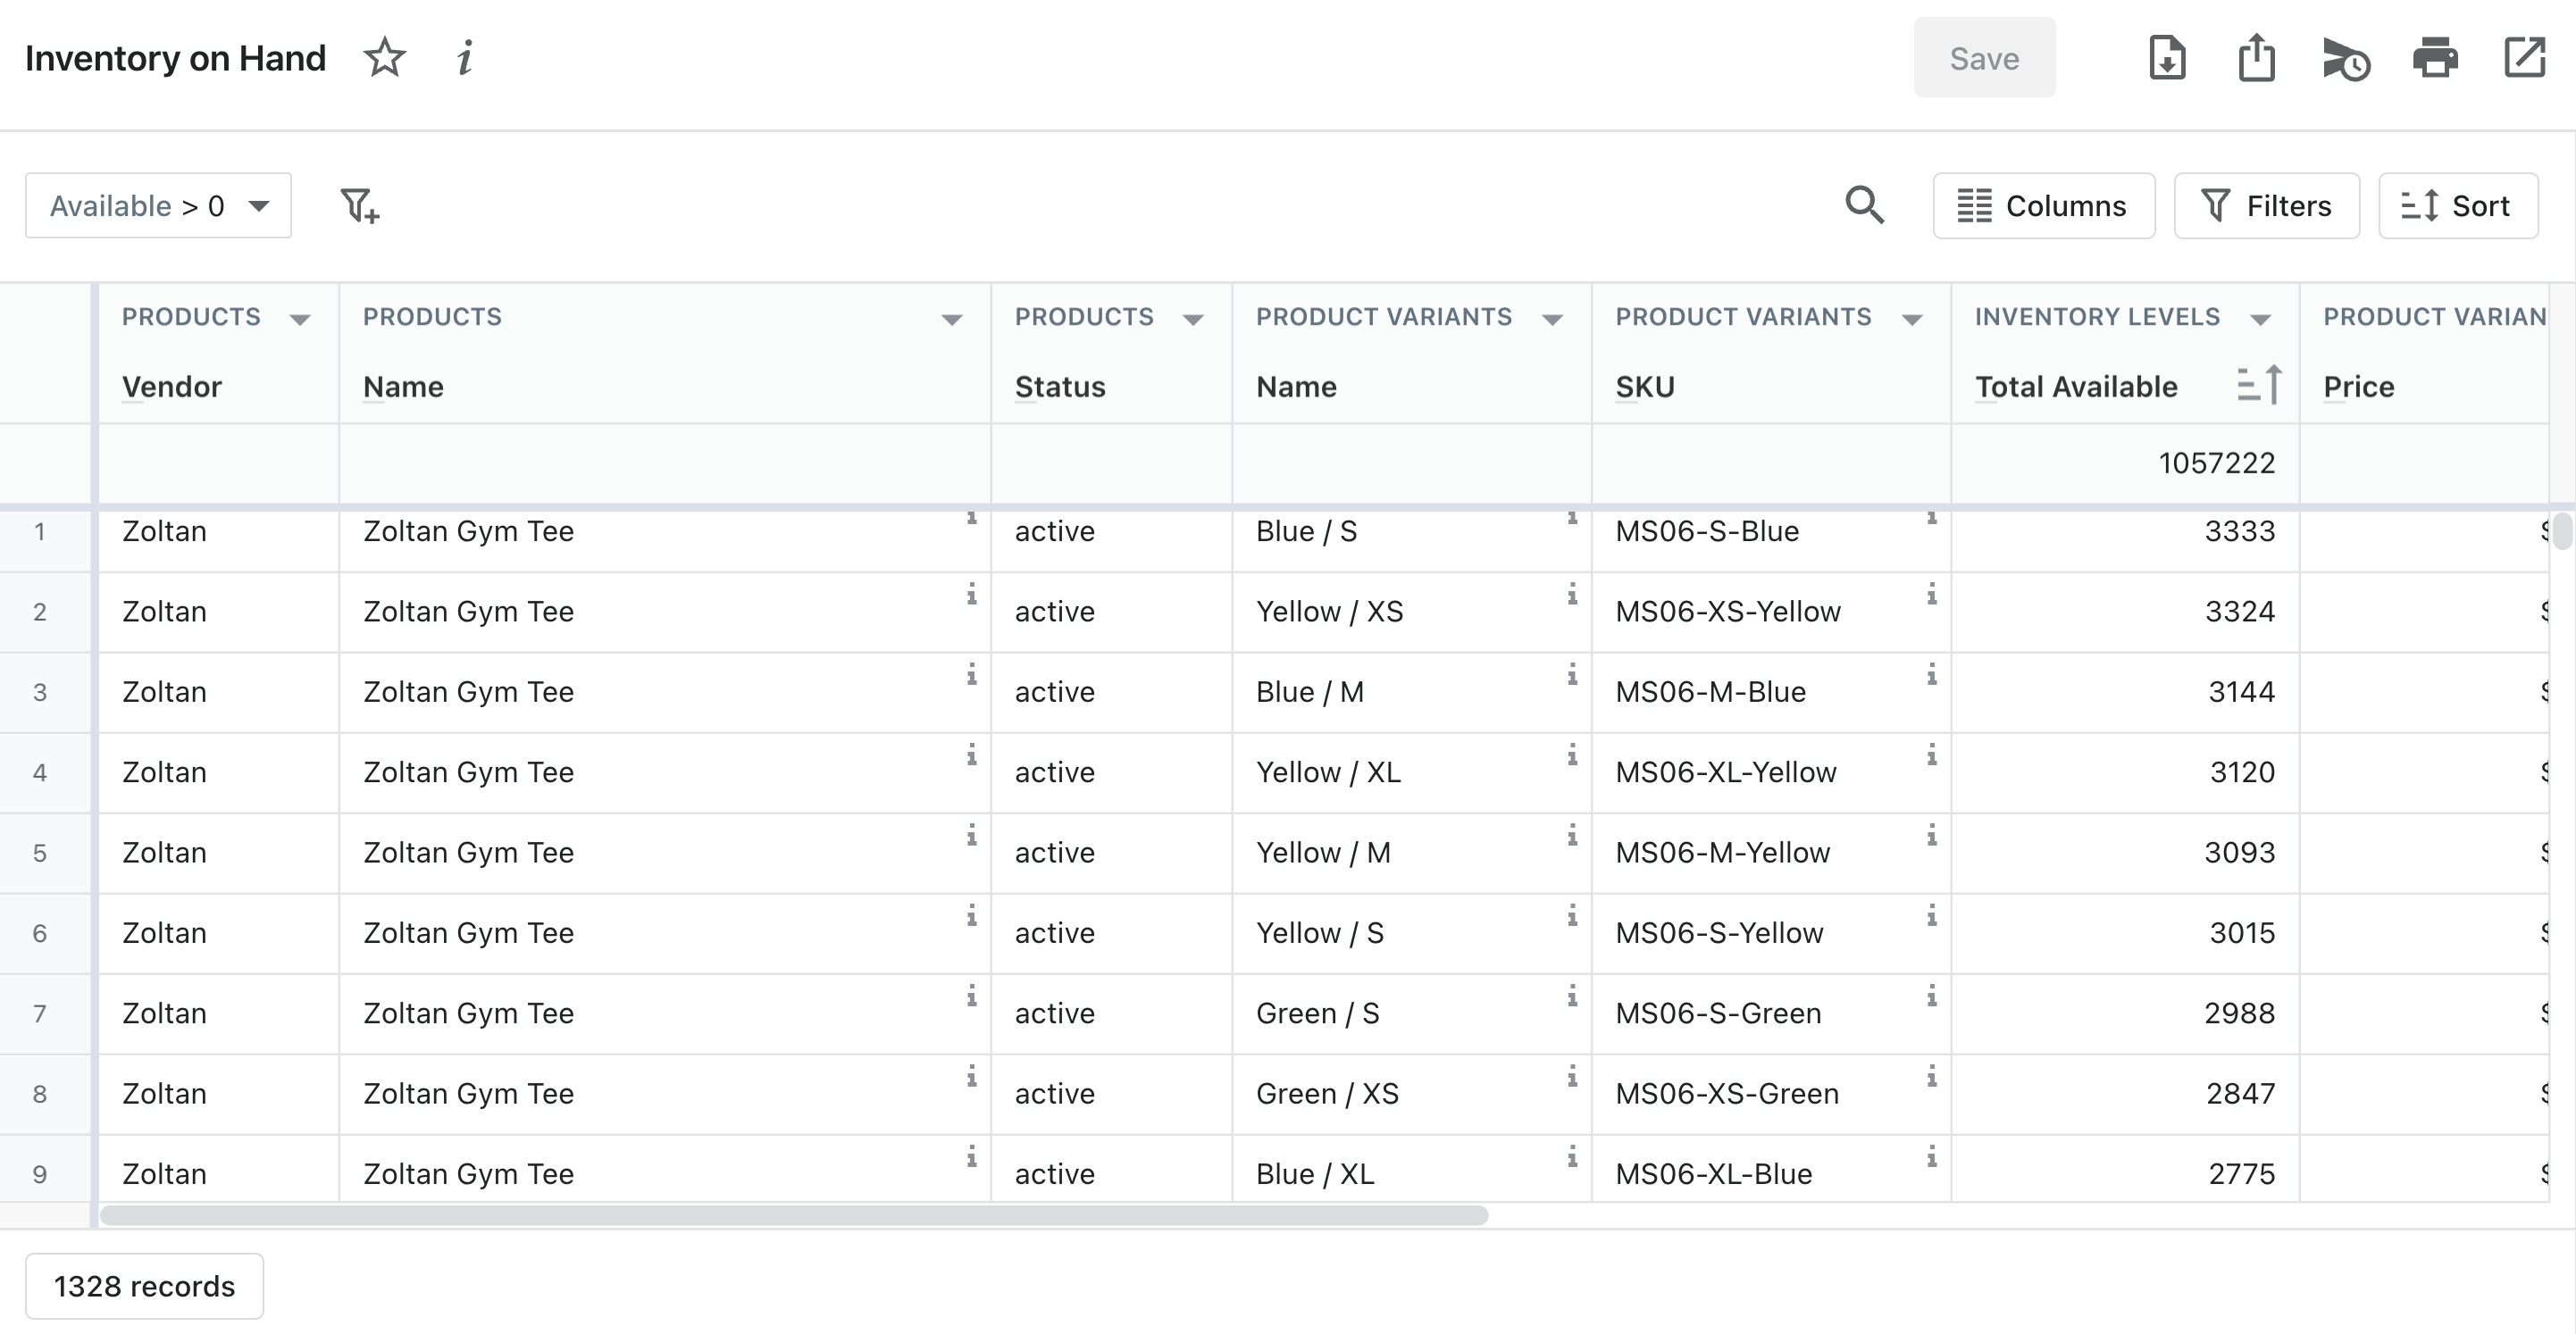Image resolution: width=2576 pixels, height=1334 pixels.
Task: Open report info icon beside title
Action: click(x=465, y=58)
